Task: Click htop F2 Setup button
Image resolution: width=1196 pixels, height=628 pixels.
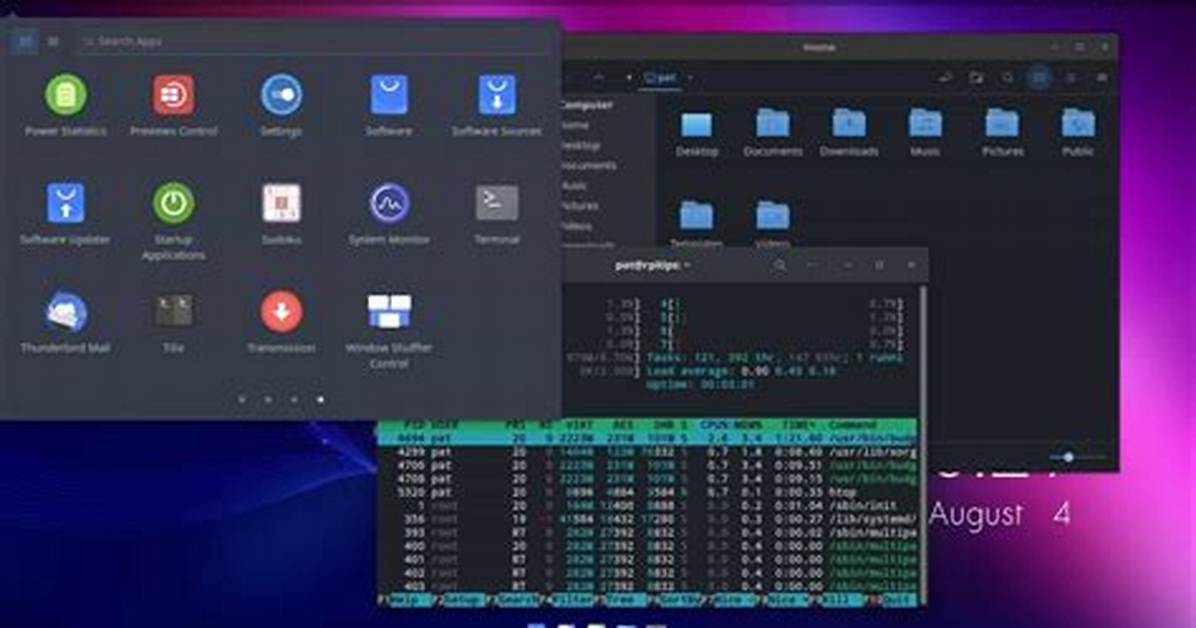Action: 461,600
